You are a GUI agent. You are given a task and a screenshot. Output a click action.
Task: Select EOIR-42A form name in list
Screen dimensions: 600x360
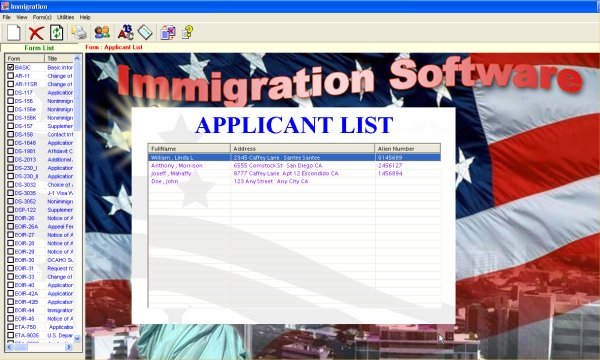point(26,293)
